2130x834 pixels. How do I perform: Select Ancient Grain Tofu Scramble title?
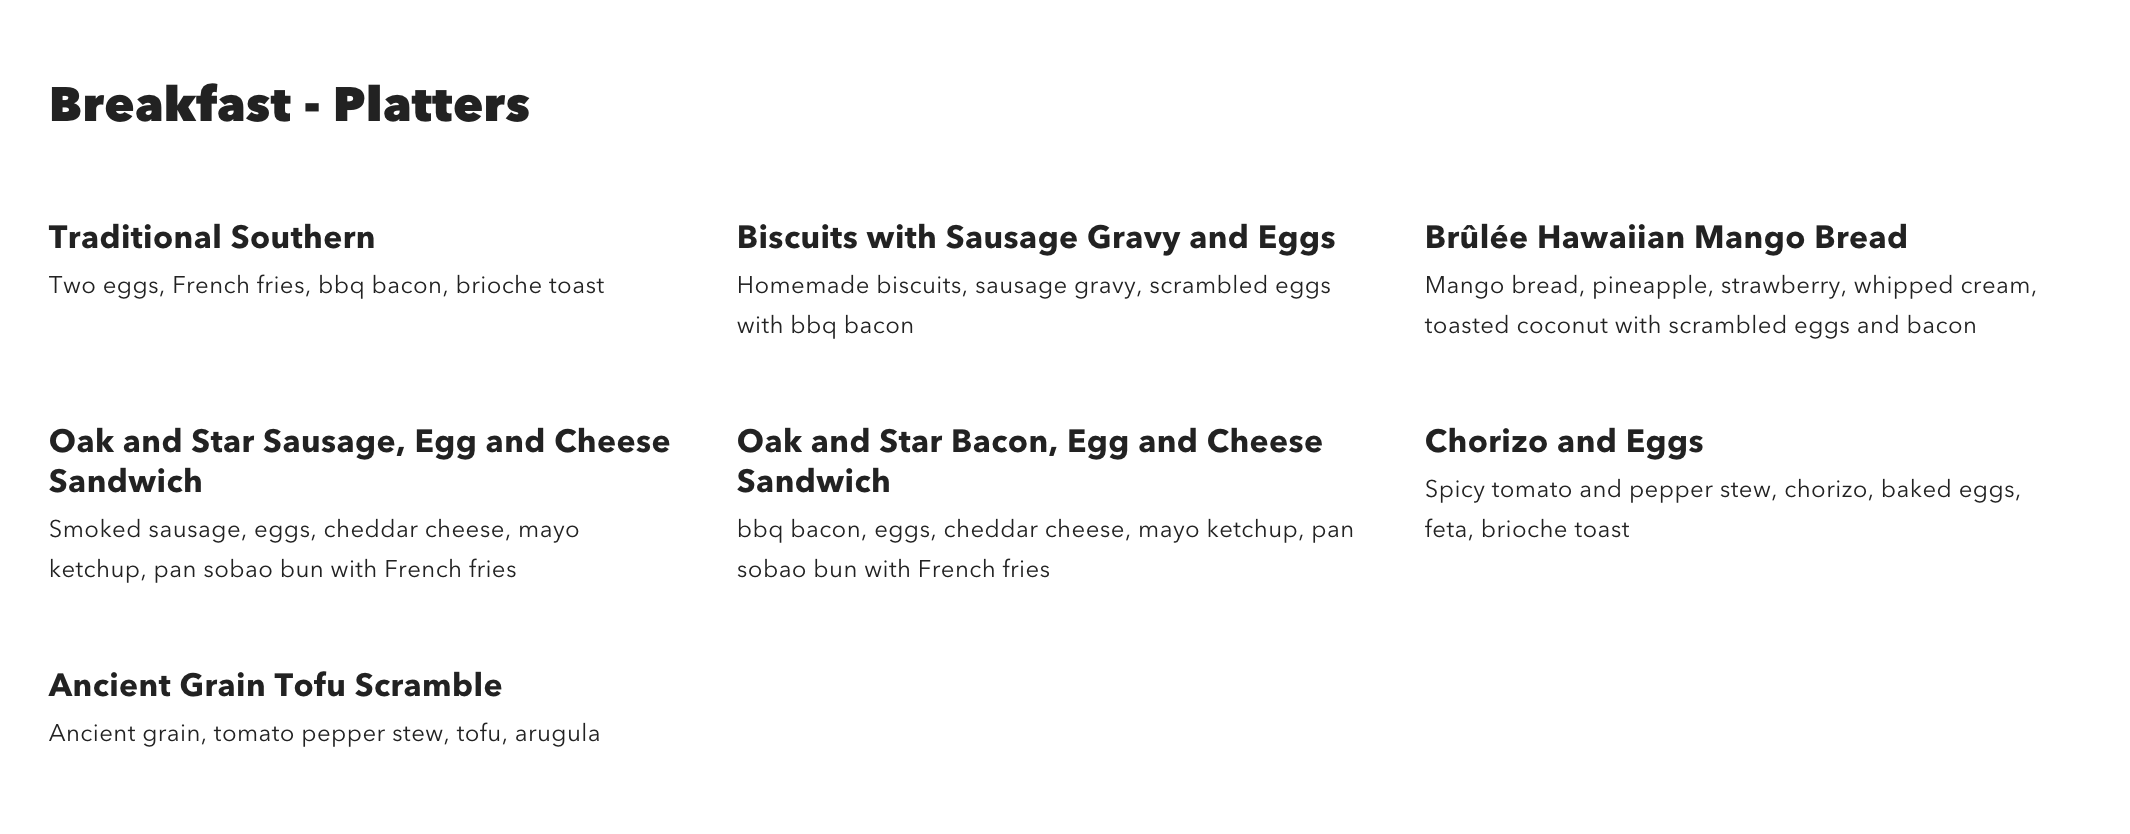click(275, 686)
